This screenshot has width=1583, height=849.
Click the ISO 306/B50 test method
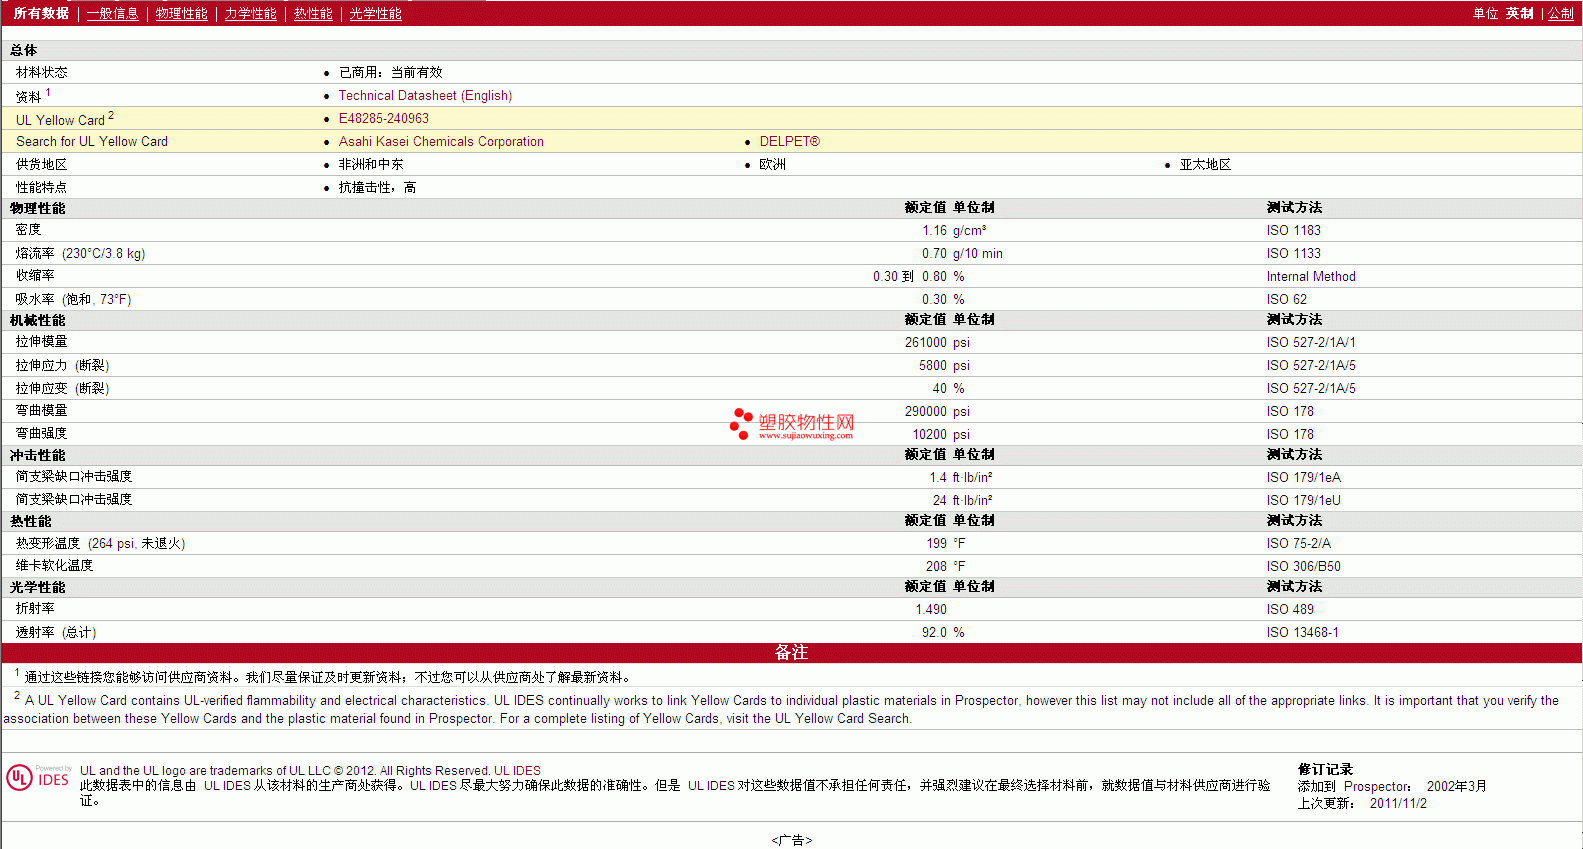click(1304, 566)
